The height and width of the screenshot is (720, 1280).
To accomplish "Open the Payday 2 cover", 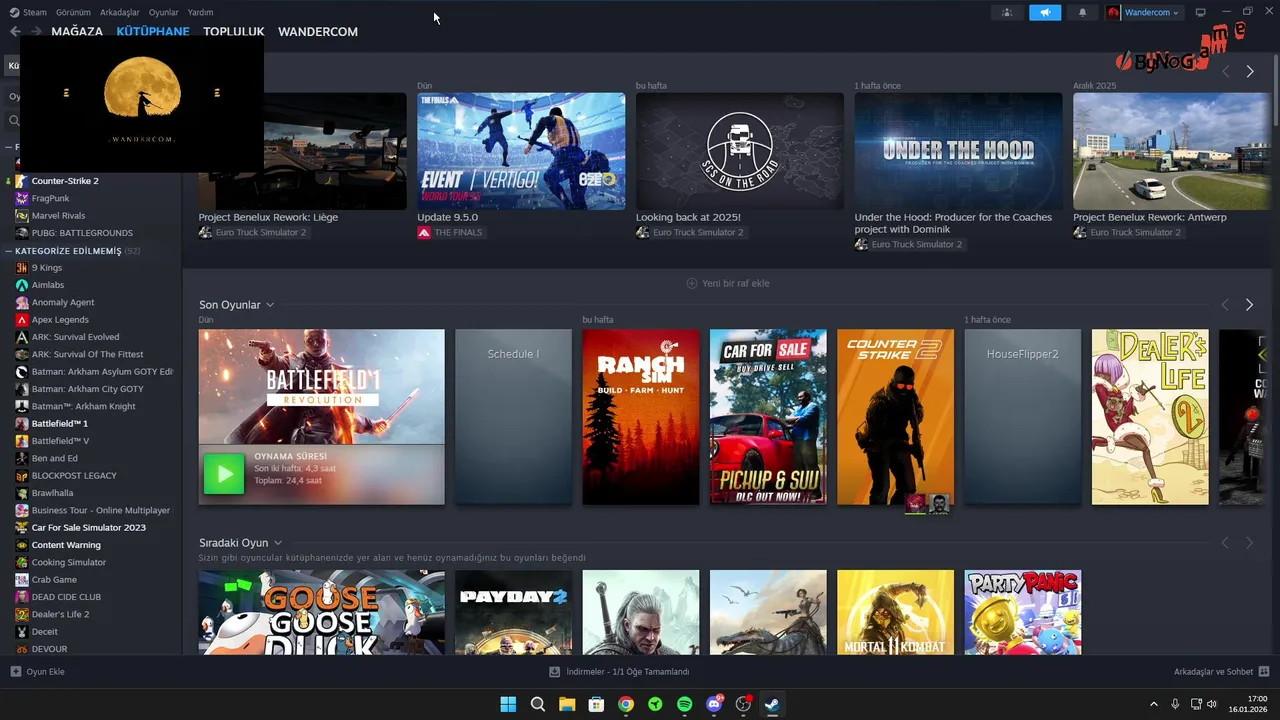I will coord(513,612).
